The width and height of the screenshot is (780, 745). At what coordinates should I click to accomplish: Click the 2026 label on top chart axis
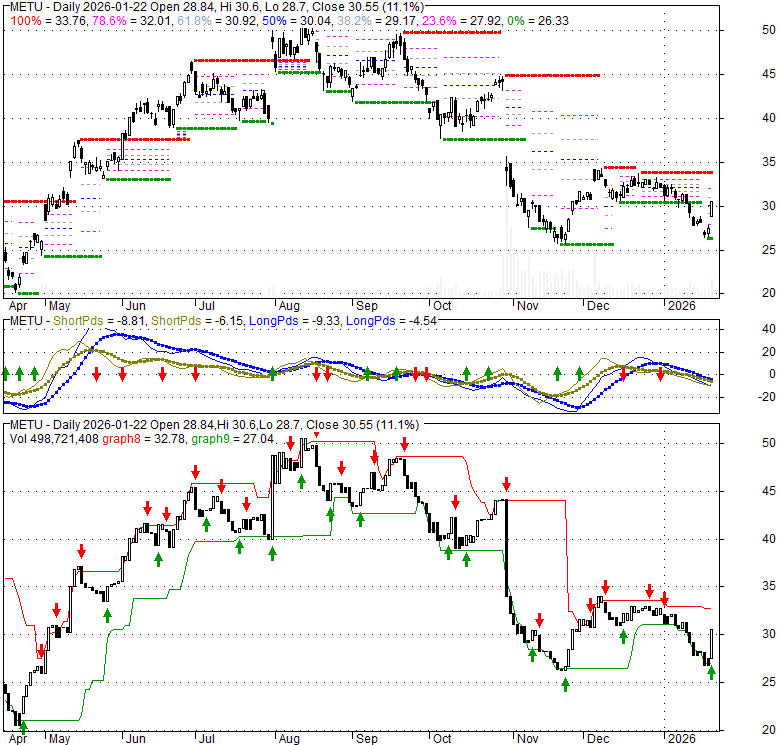pyautogui.click(x=682, y=306)
